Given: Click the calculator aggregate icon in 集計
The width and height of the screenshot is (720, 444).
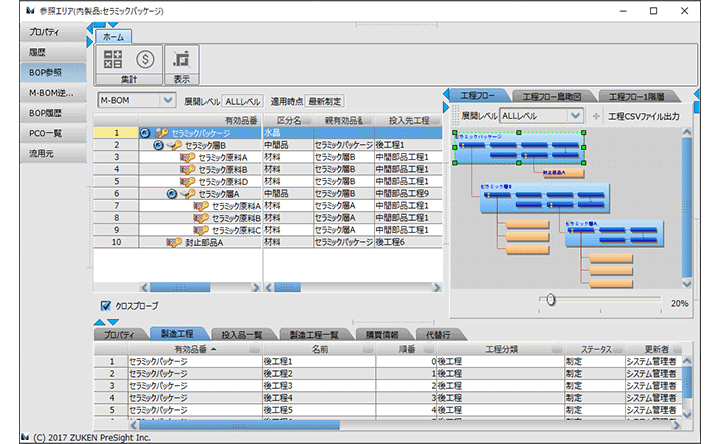Looking at the screenshot, I should tap(113, 59).
